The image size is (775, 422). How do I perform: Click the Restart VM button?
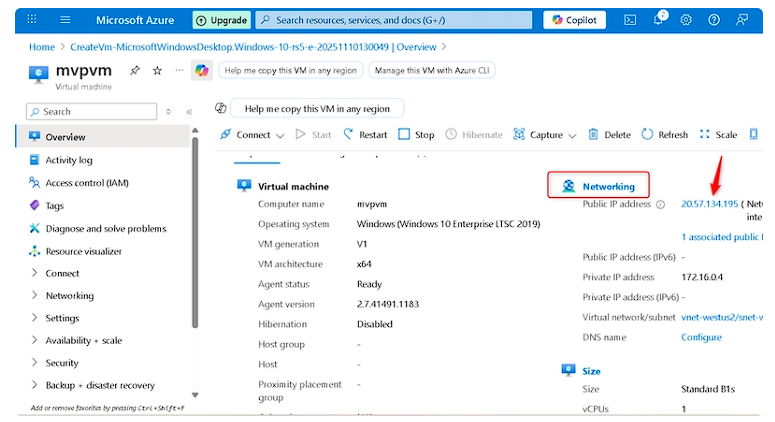[x=365, y=135]
